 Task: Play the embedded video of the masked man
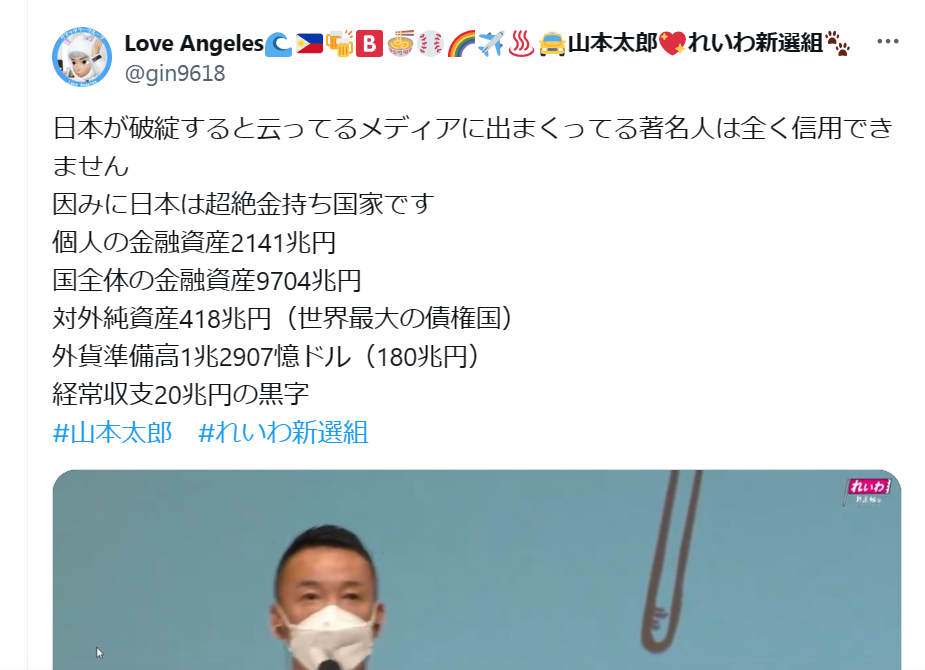477,570
